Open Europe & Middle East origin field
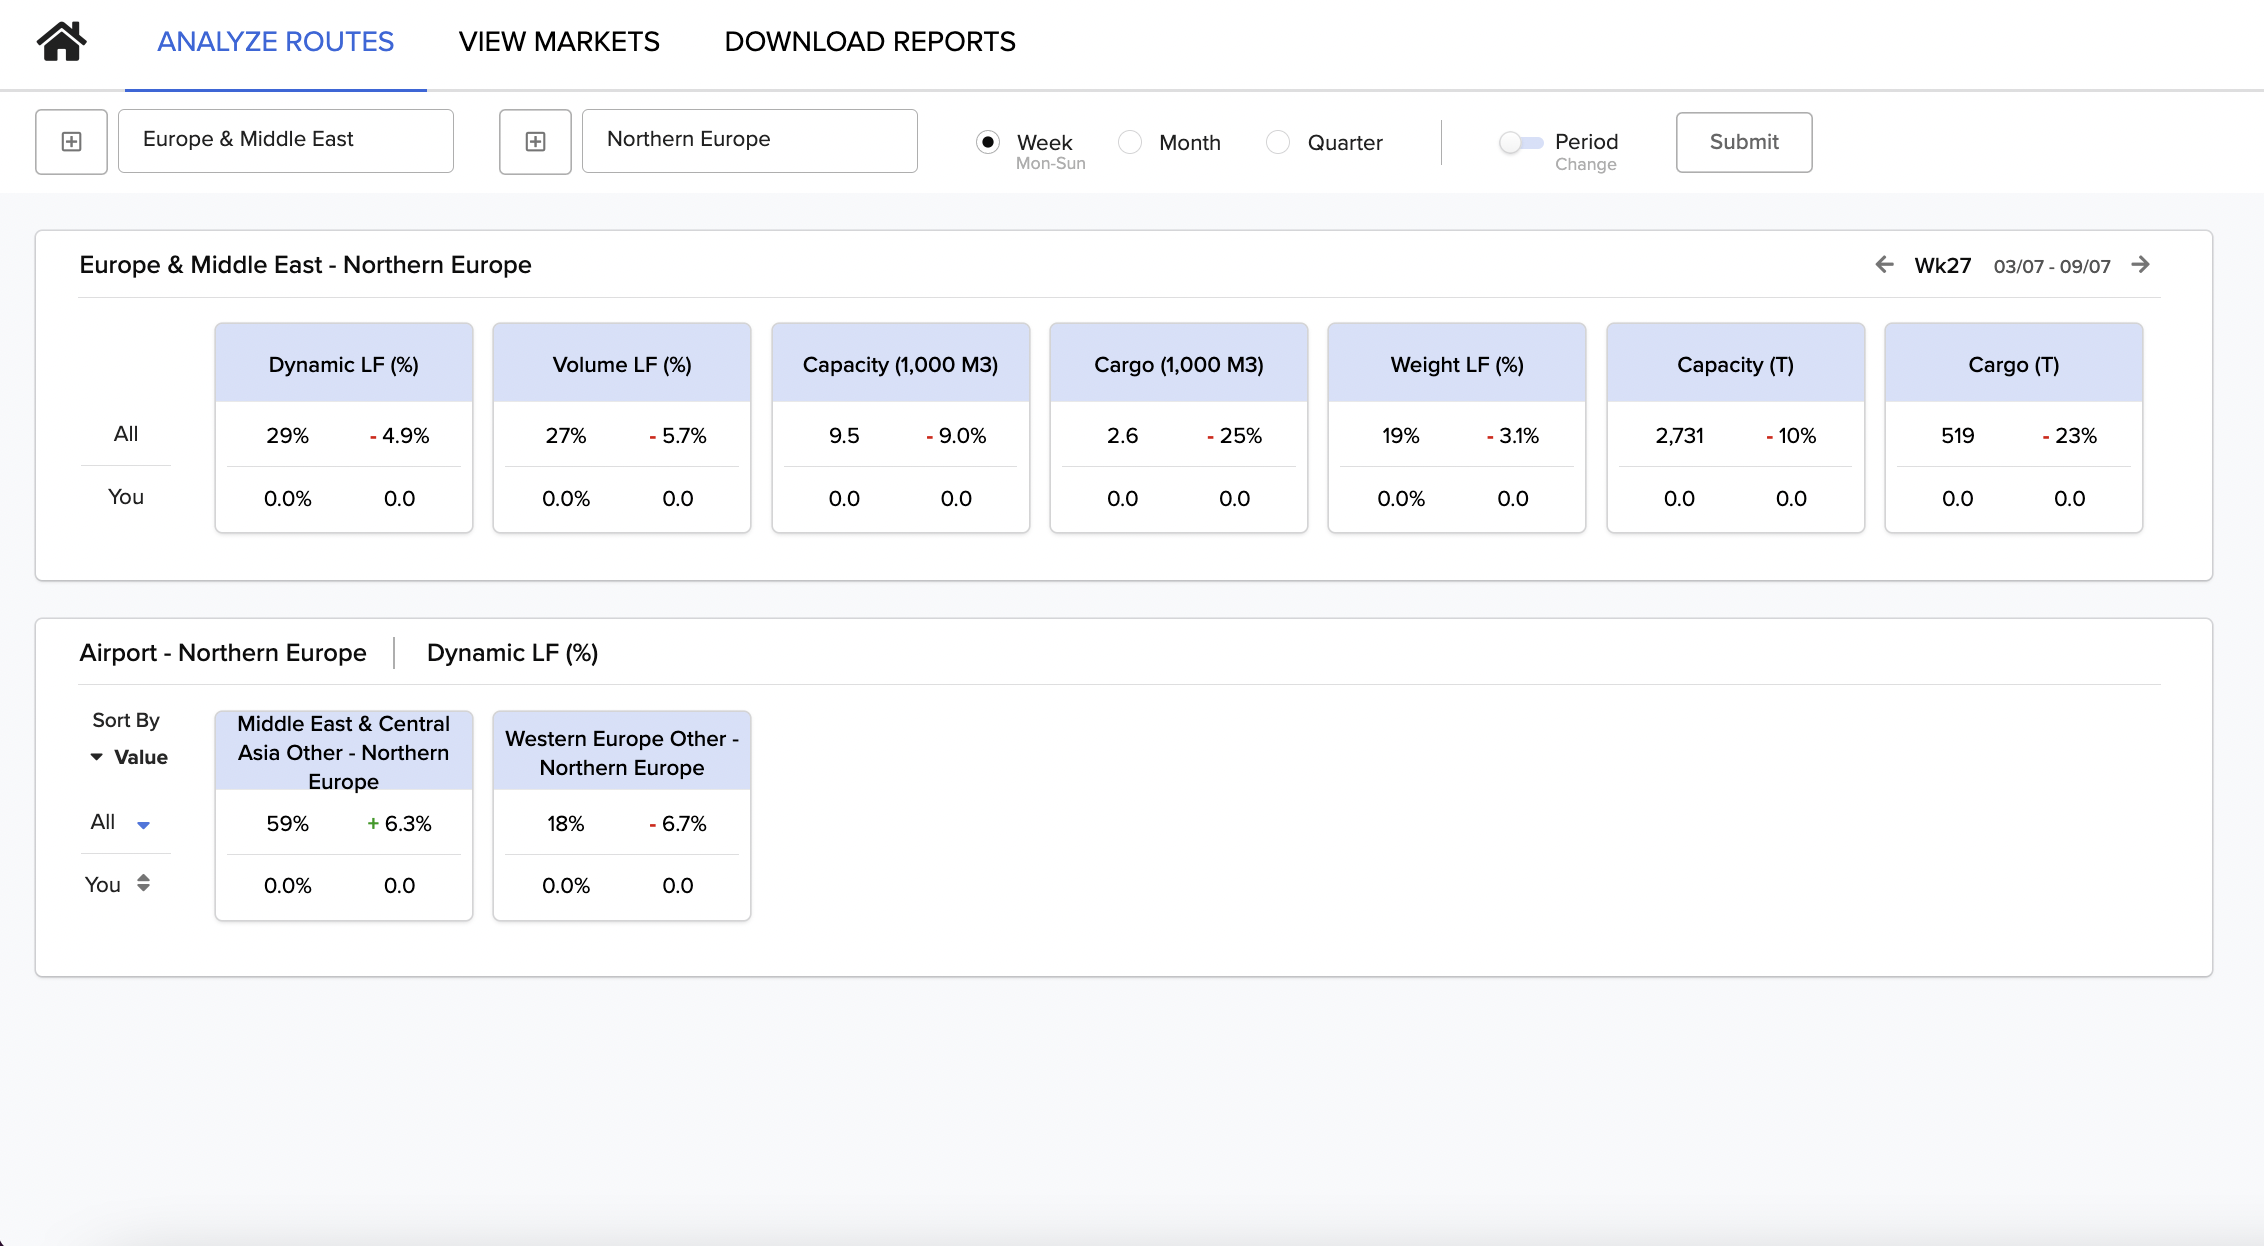 click(286, 141)
